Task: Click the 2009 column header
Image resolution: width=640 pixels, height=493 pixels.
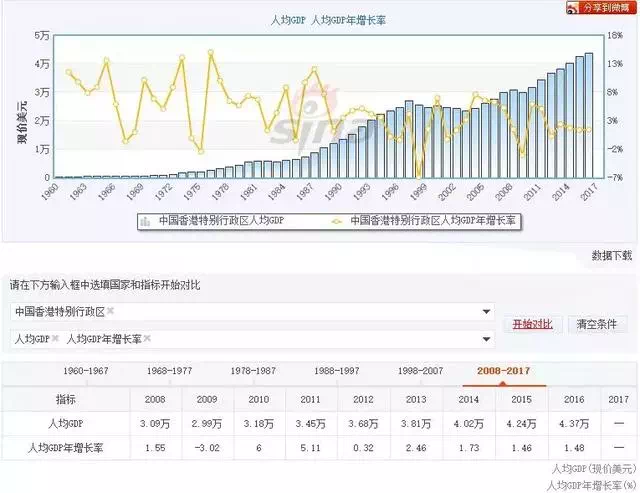Action: pos(207,399)
